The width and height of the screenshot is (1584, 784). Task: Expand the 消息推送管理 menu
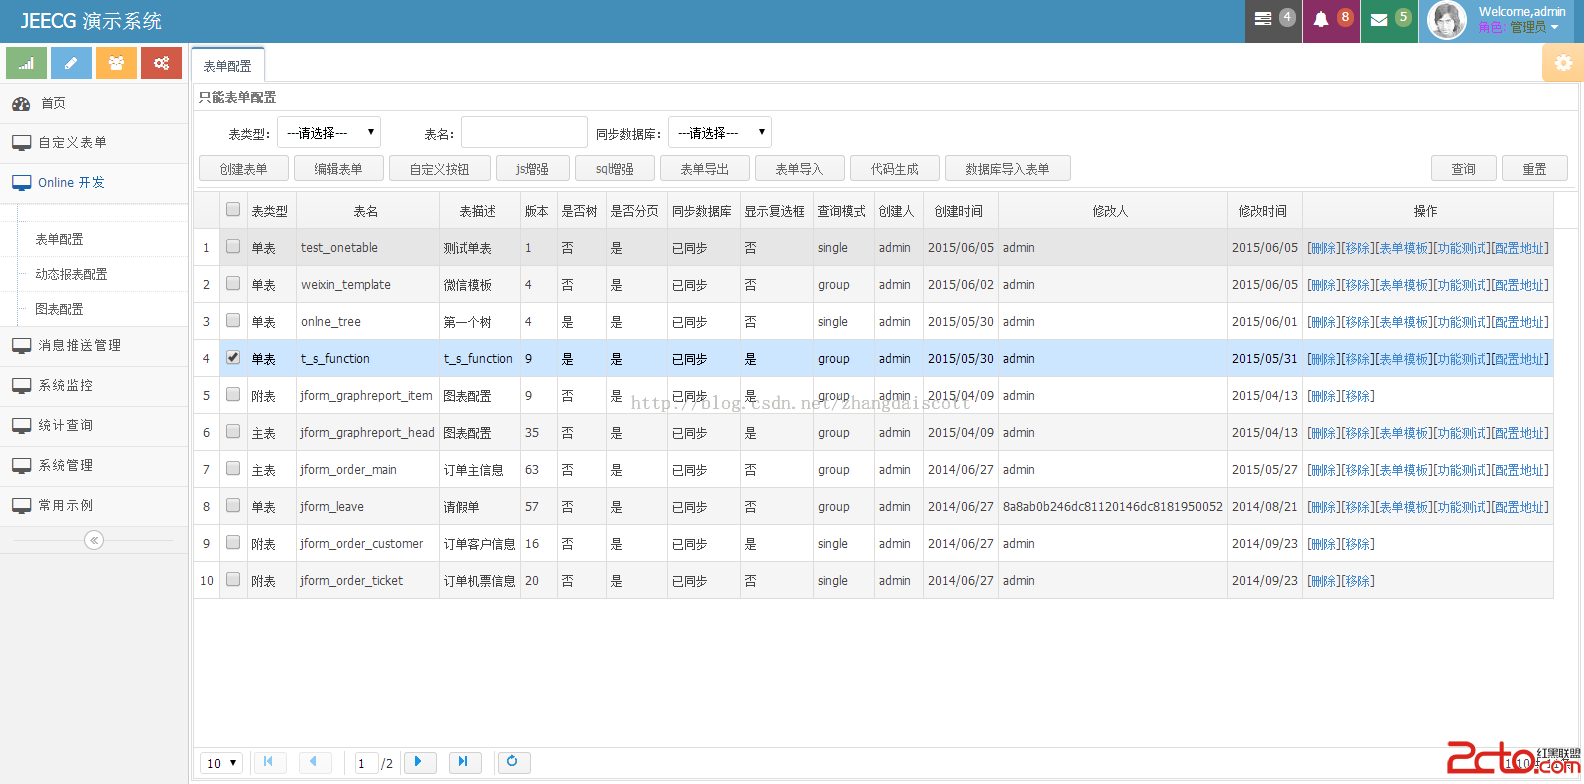(94, 346)
